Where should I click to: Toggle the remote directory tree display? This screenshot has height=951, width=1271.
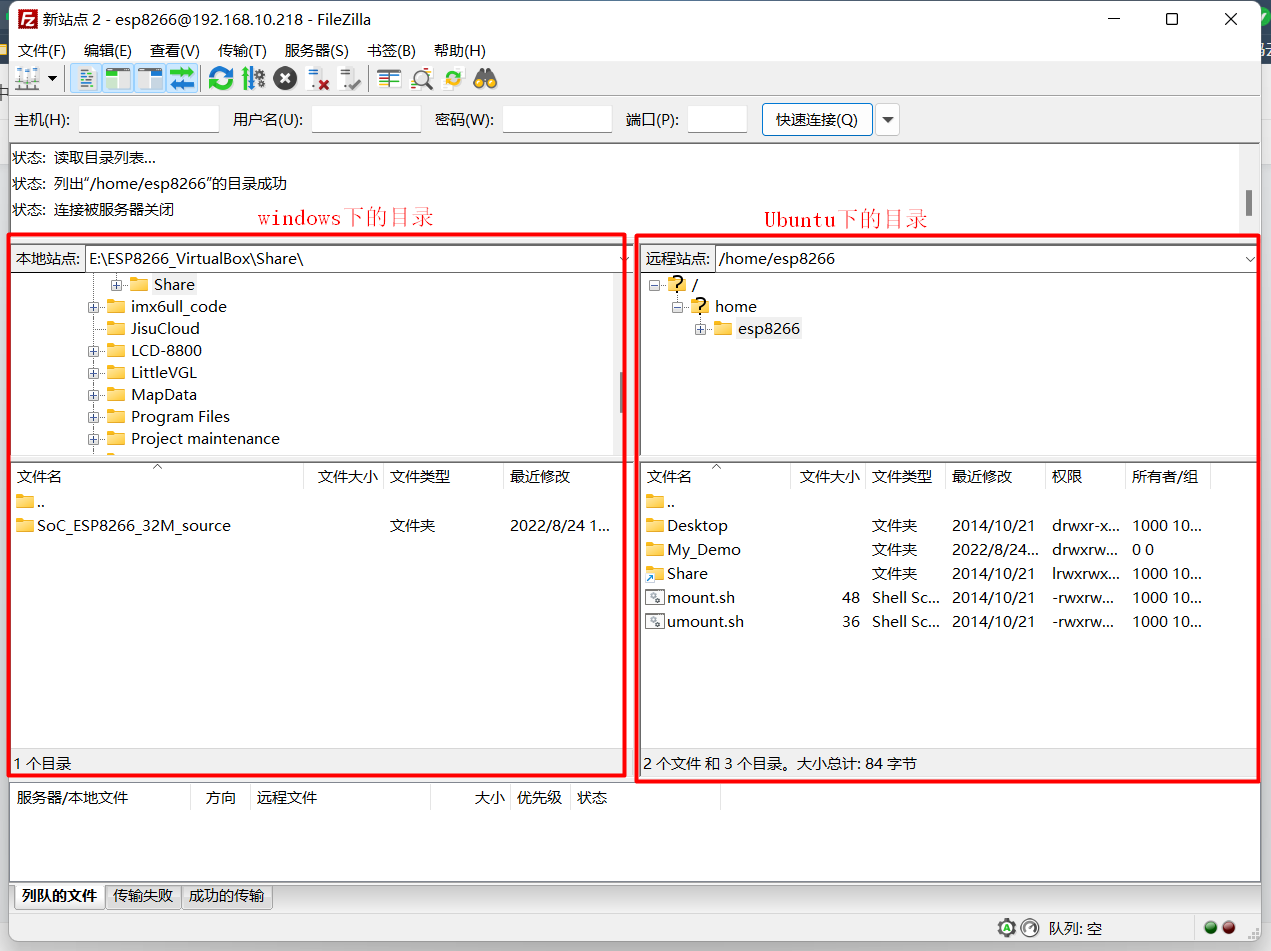click(150, 79)
